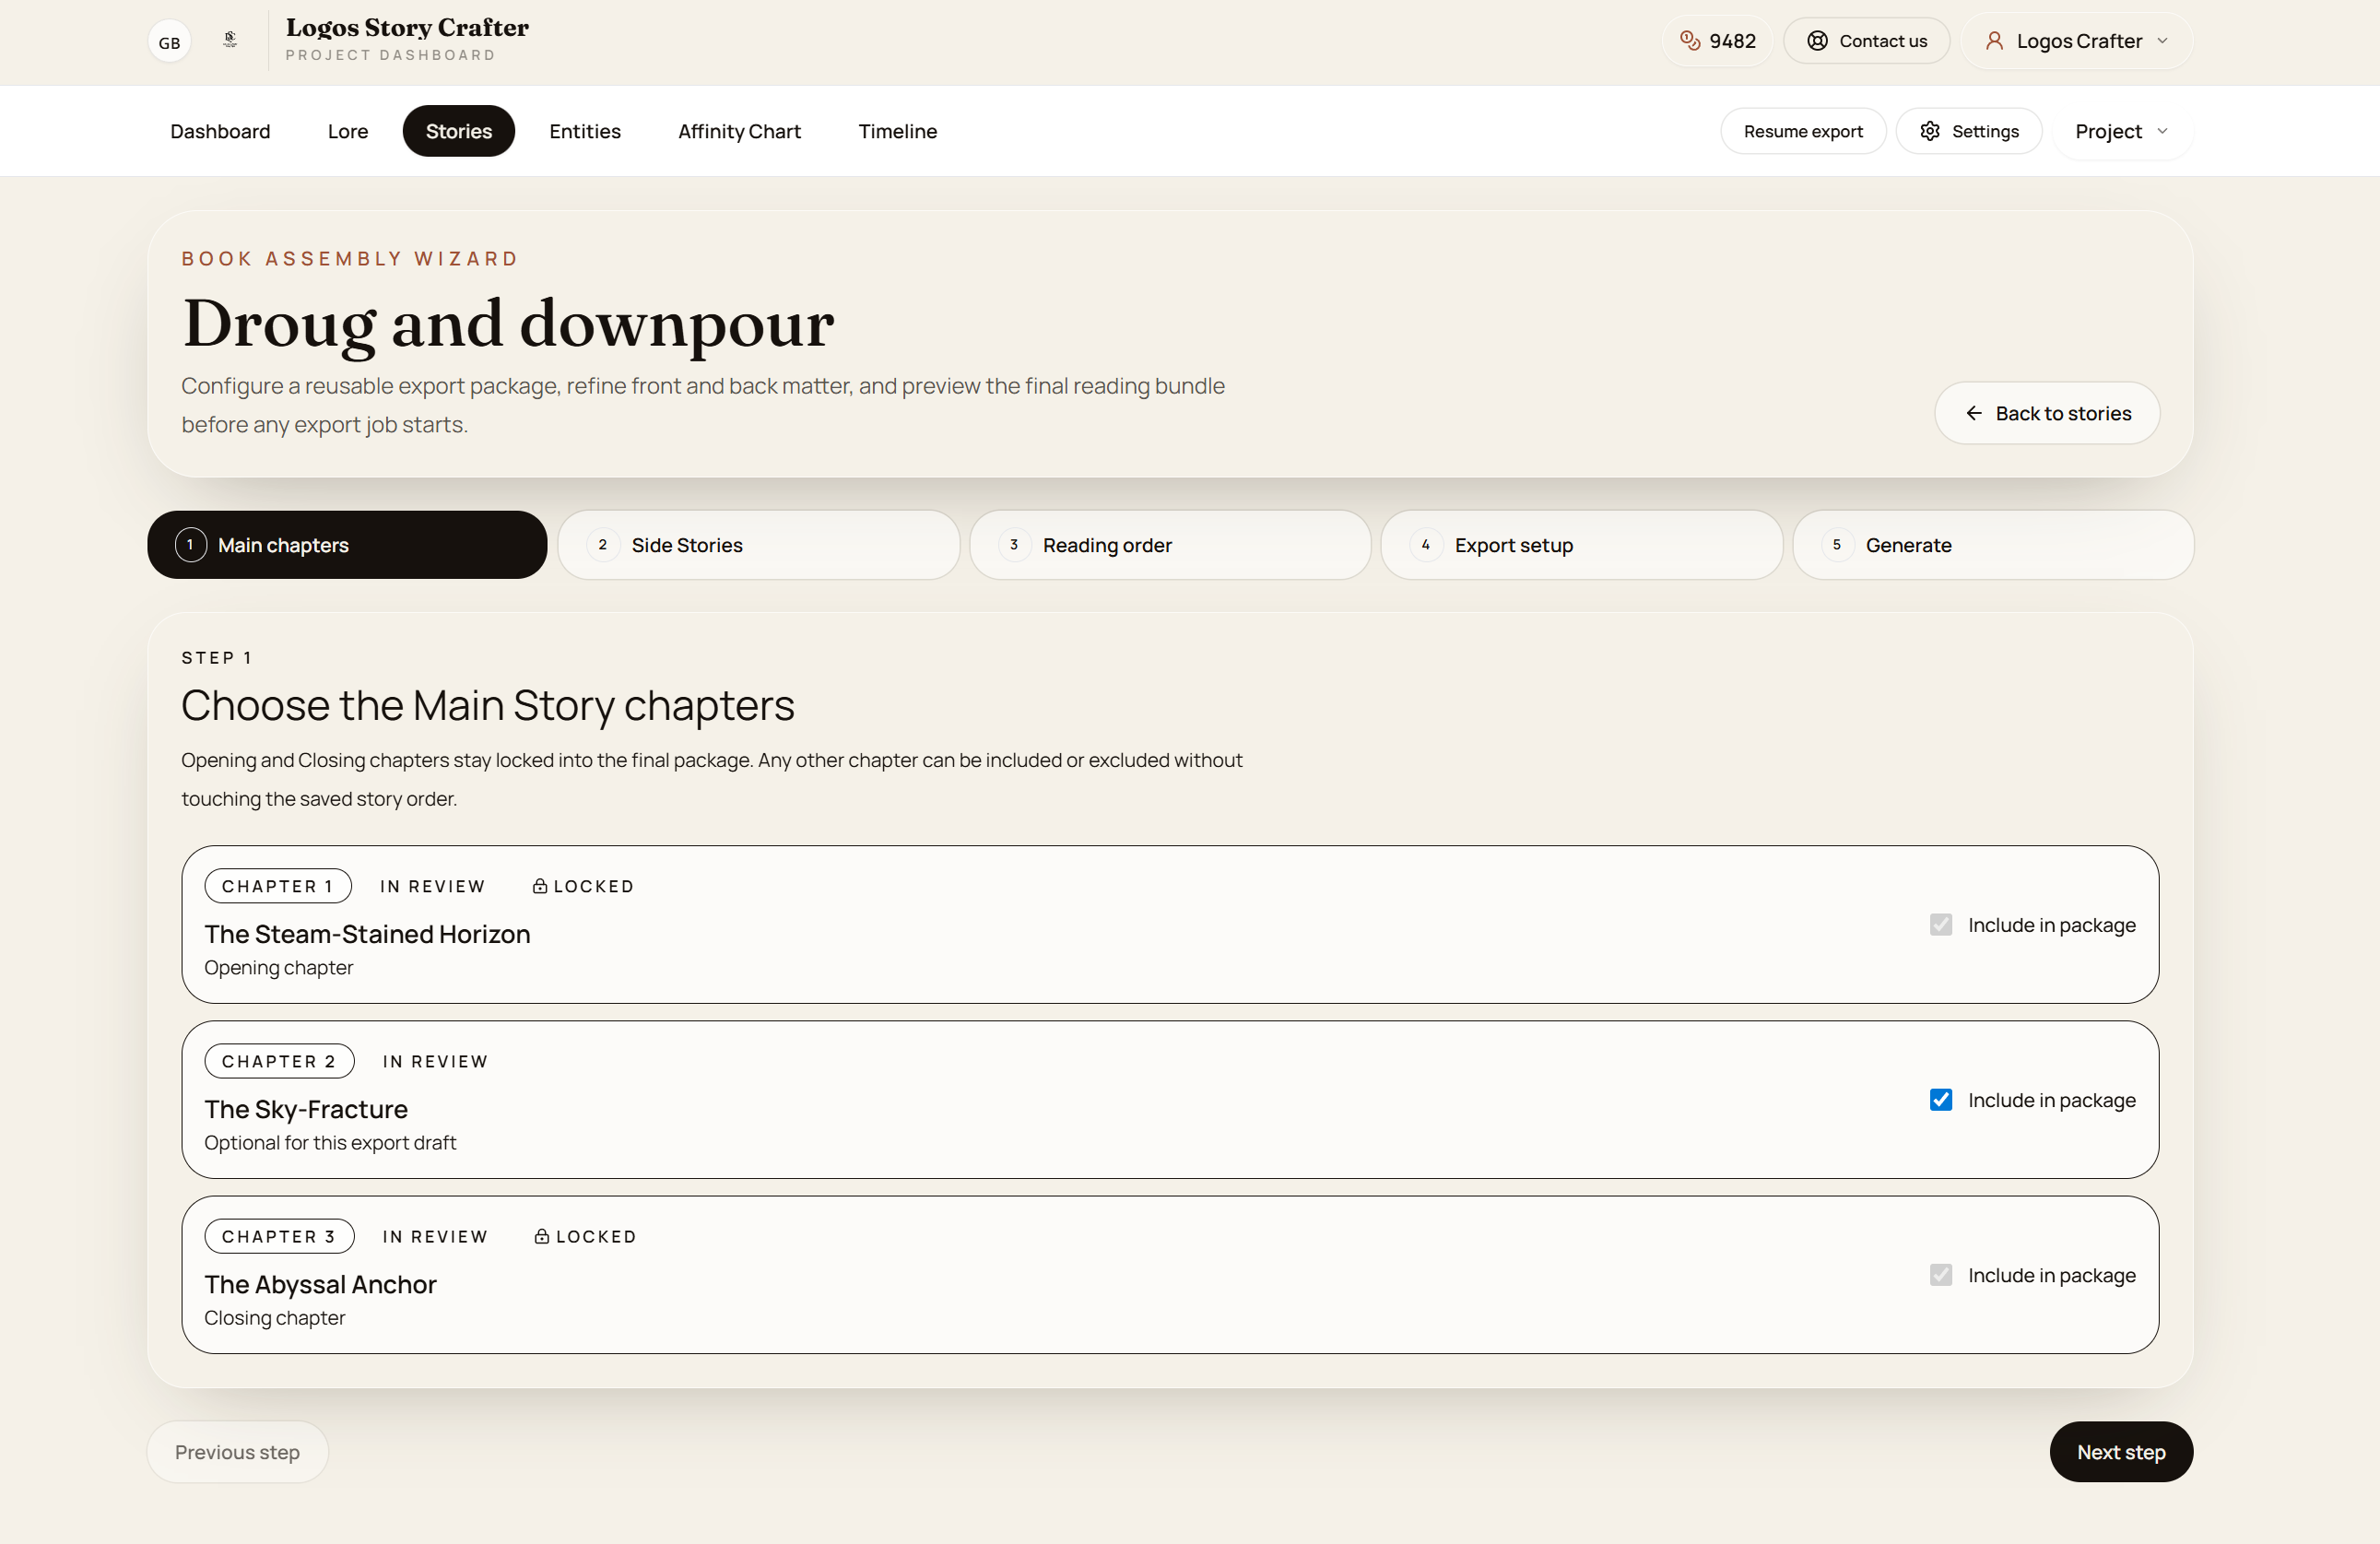Open the Lore tab
2380x1544 pixels.
click(x=348, y=131)
